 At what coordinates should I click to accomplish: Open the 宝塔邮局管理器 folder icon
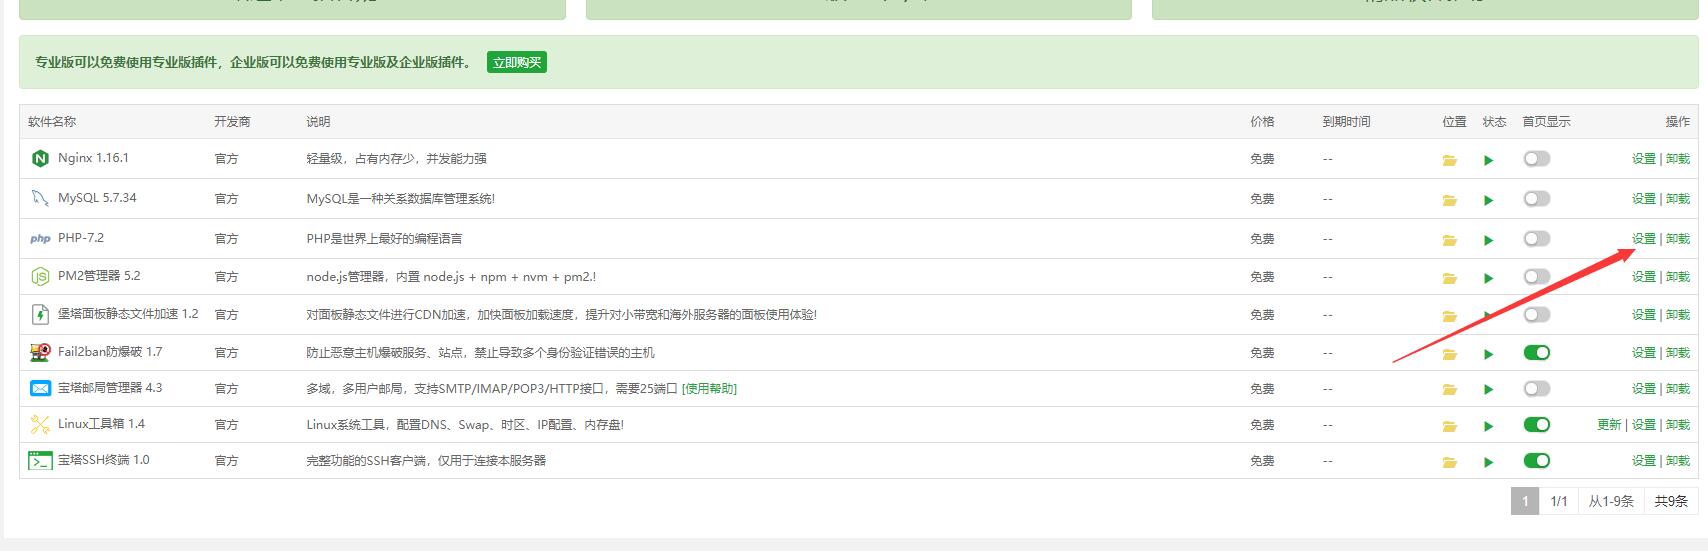(1449, 390)
